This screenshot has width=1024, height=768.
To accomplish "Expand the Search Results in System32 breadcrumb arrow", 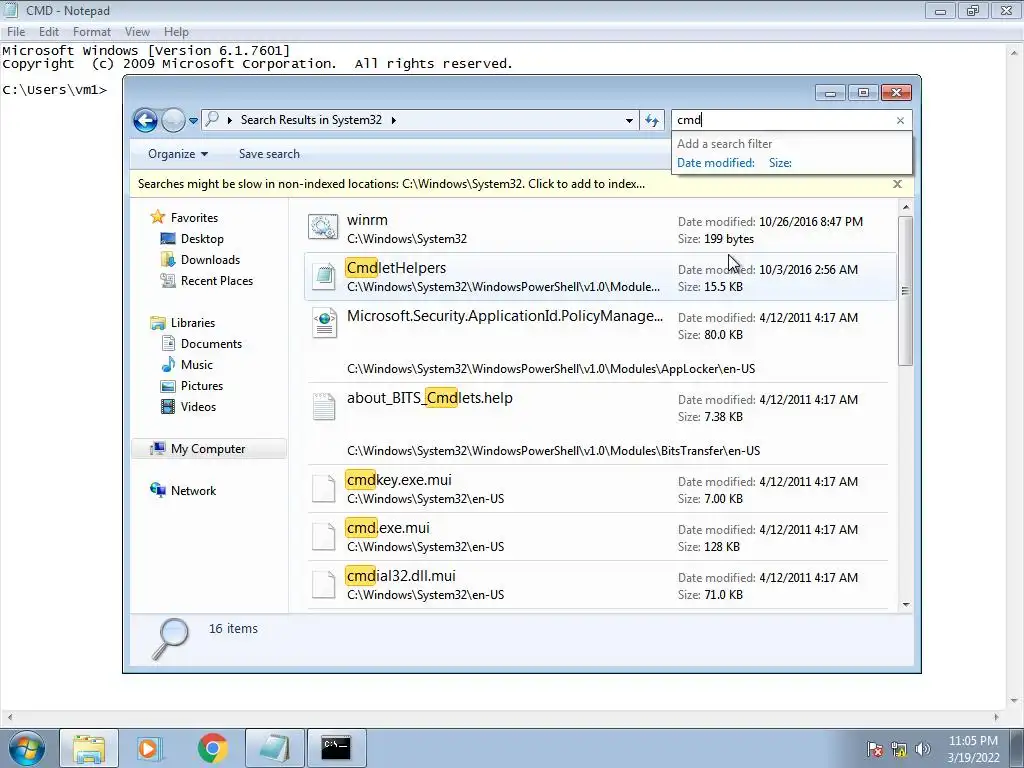I will [x=394, y=120].
